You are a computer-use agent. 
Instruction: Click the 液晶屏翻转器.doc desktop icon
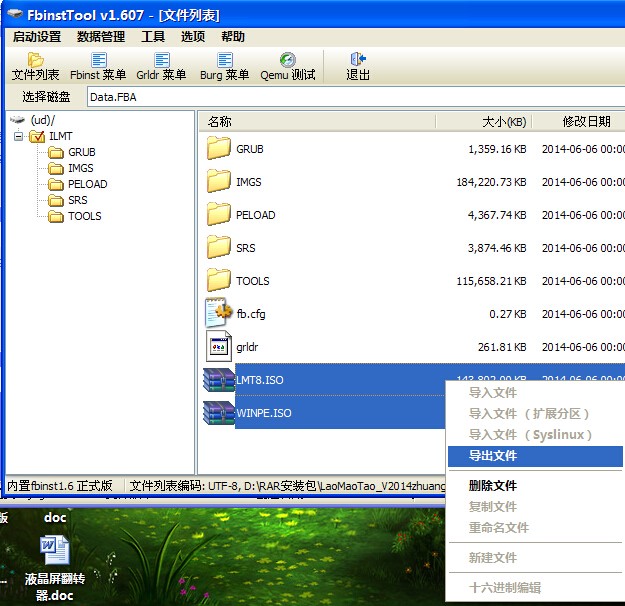click(55, 550)
